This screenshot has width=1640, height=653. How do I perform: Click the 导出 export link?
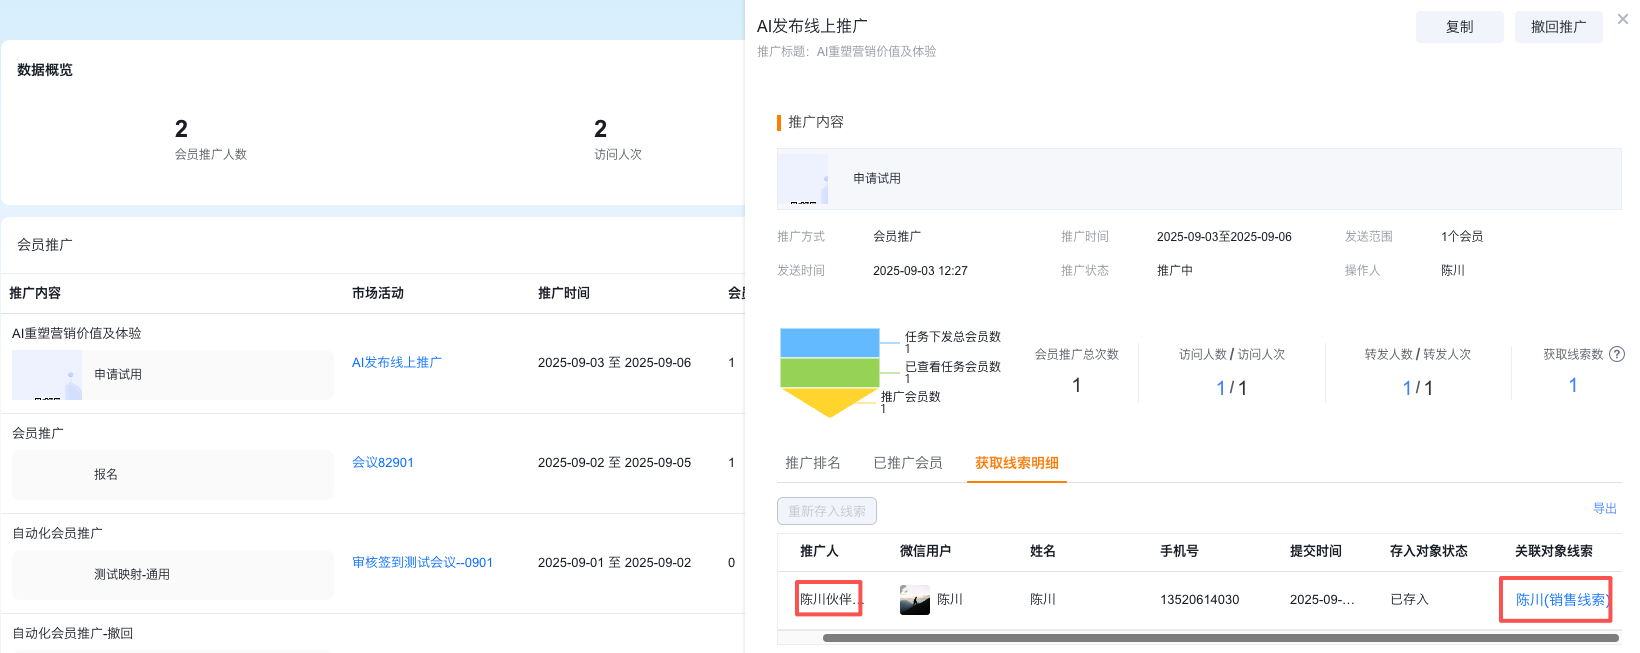(1604, 509)
